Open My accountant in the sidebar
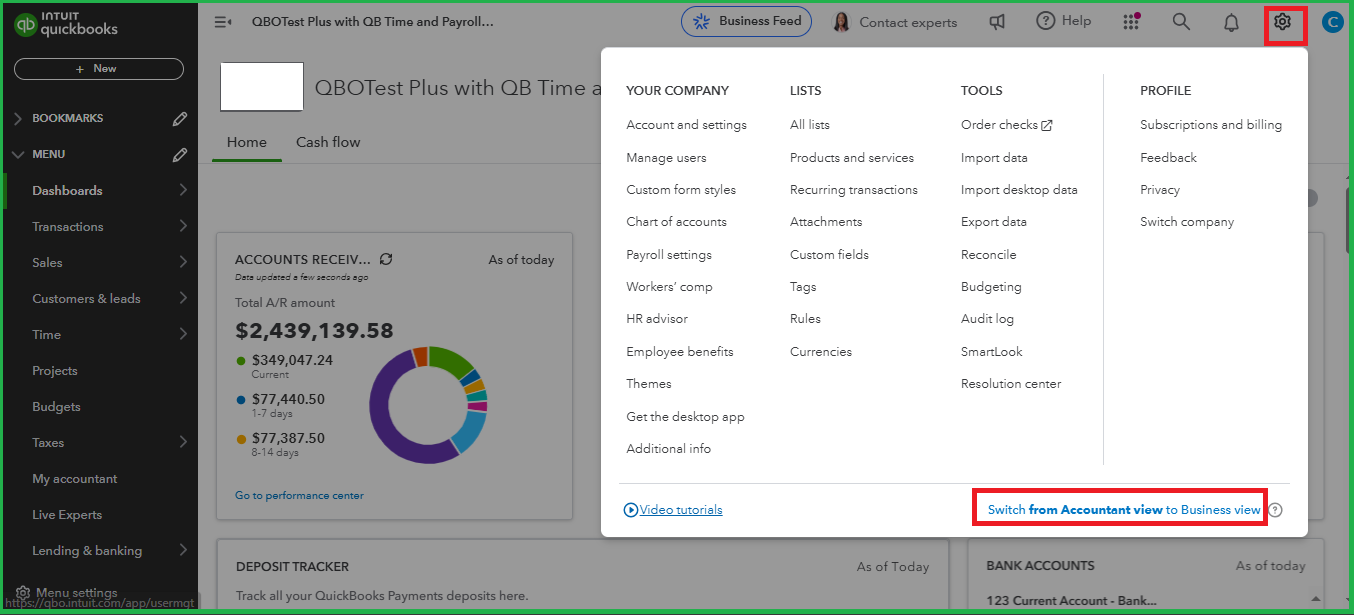This screenshot has width=1354, height=615. (x=75, y=479)
